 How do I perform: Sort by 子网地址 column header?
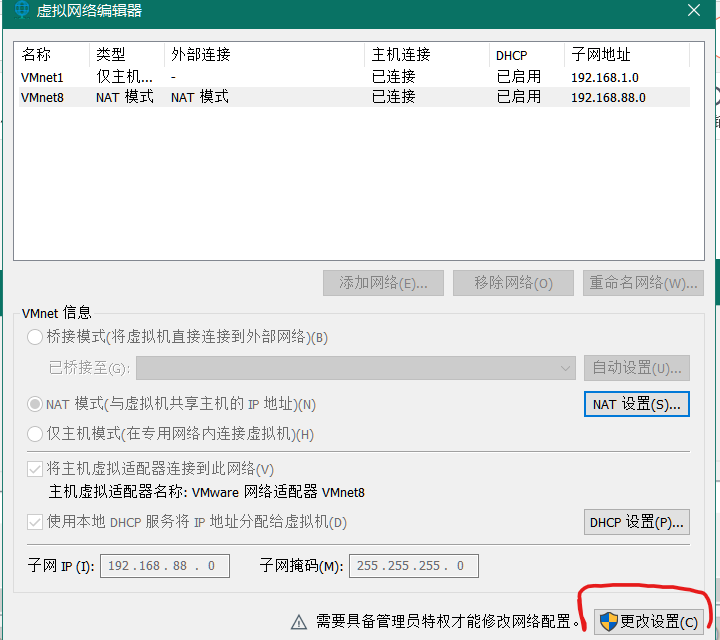pos(627,55)
